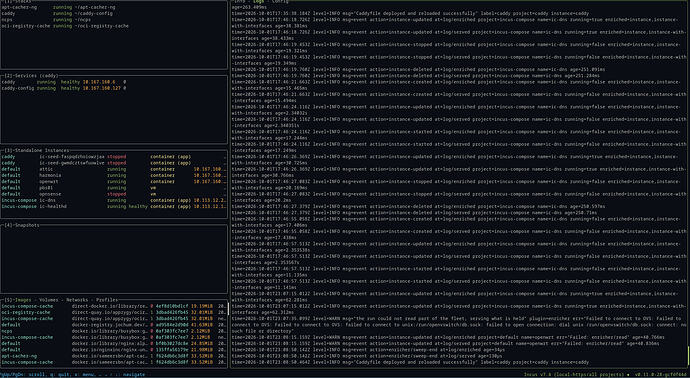Click the 17:35:38 Caddyfile deployed log line
Image resolution: width=690 pixels, height=378 pixels.
[411, 14]
